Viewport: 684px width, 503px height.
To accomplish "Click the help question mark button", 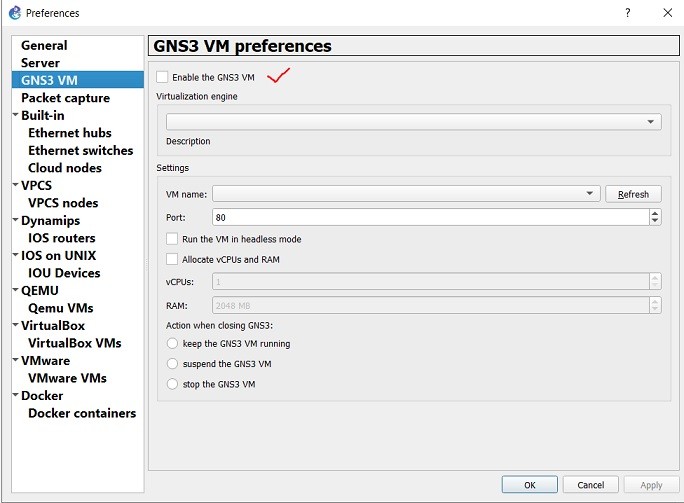I will coord(627,13).
